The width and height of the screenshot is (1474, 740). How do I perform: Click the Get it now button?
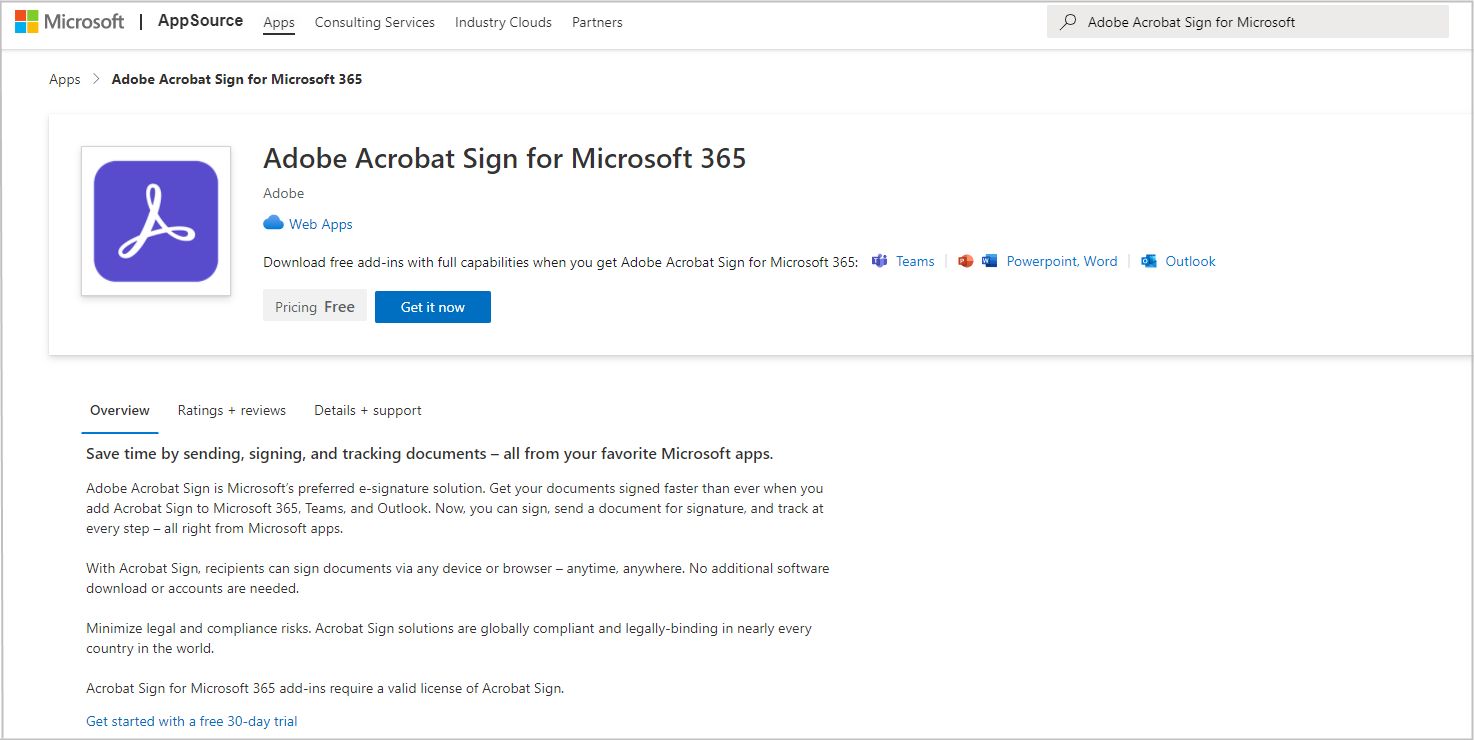433,307
